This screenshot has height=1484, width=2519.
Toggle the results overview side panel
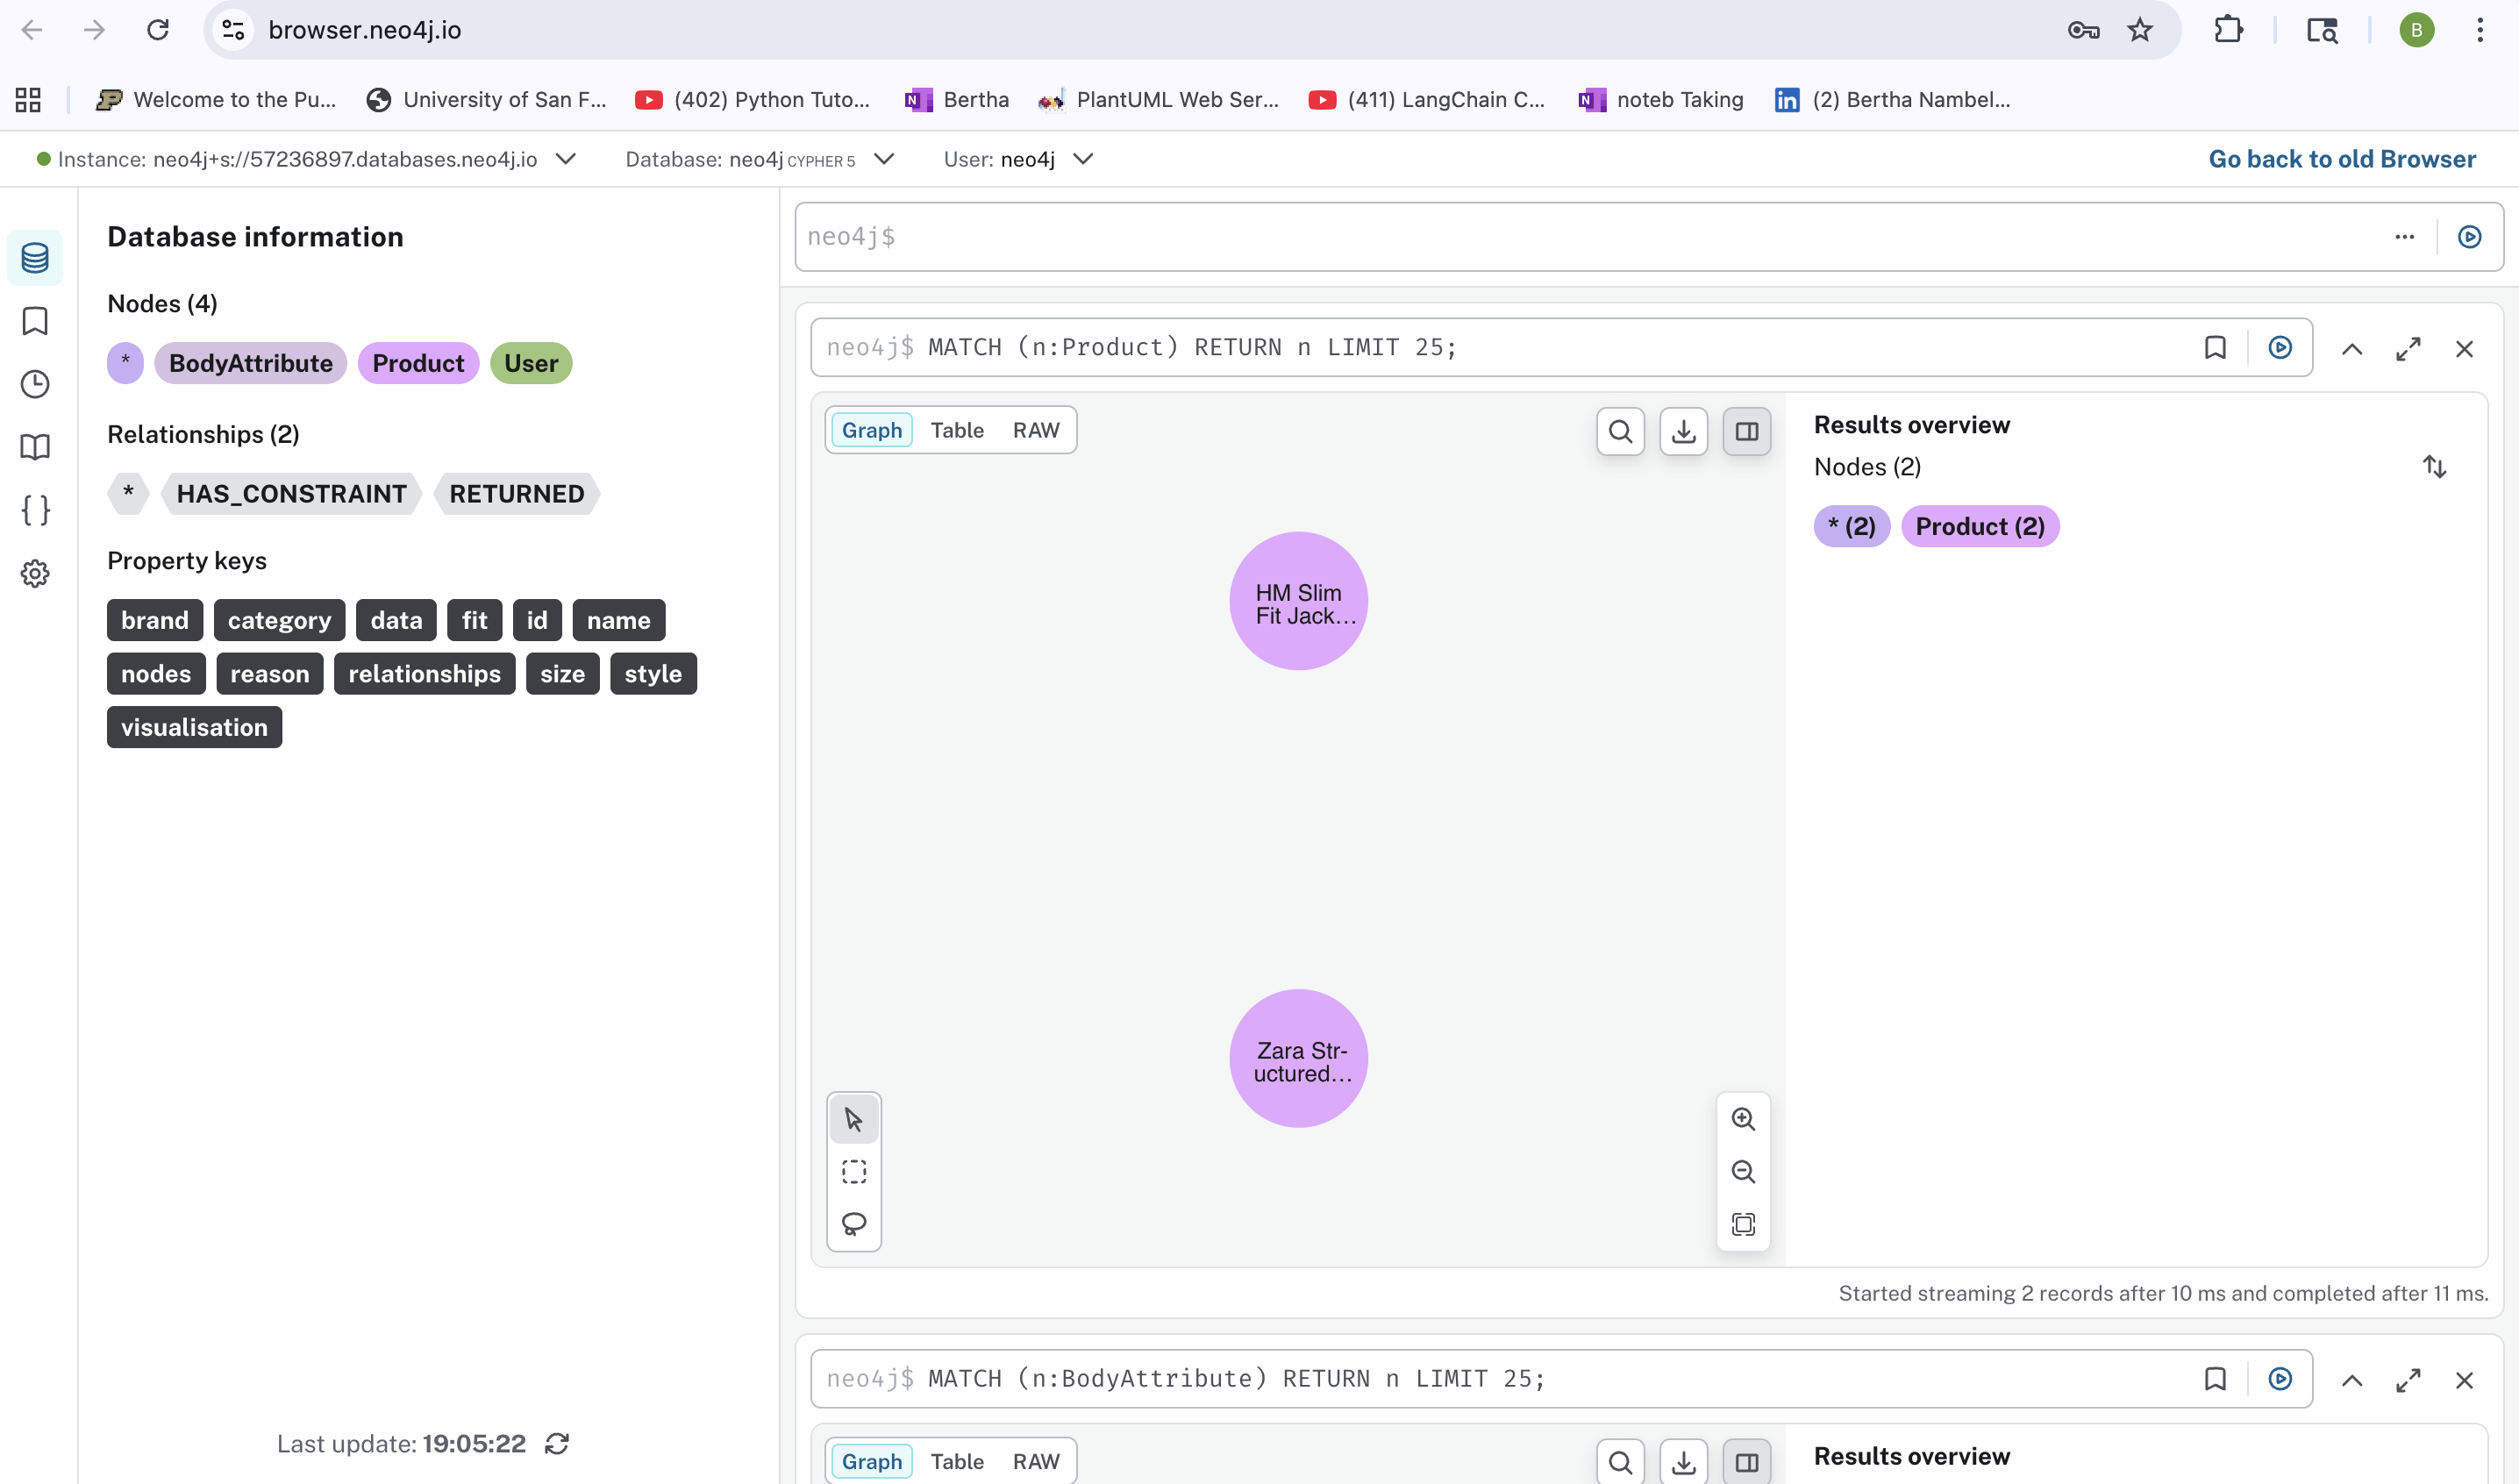(x=1746, y=431)
